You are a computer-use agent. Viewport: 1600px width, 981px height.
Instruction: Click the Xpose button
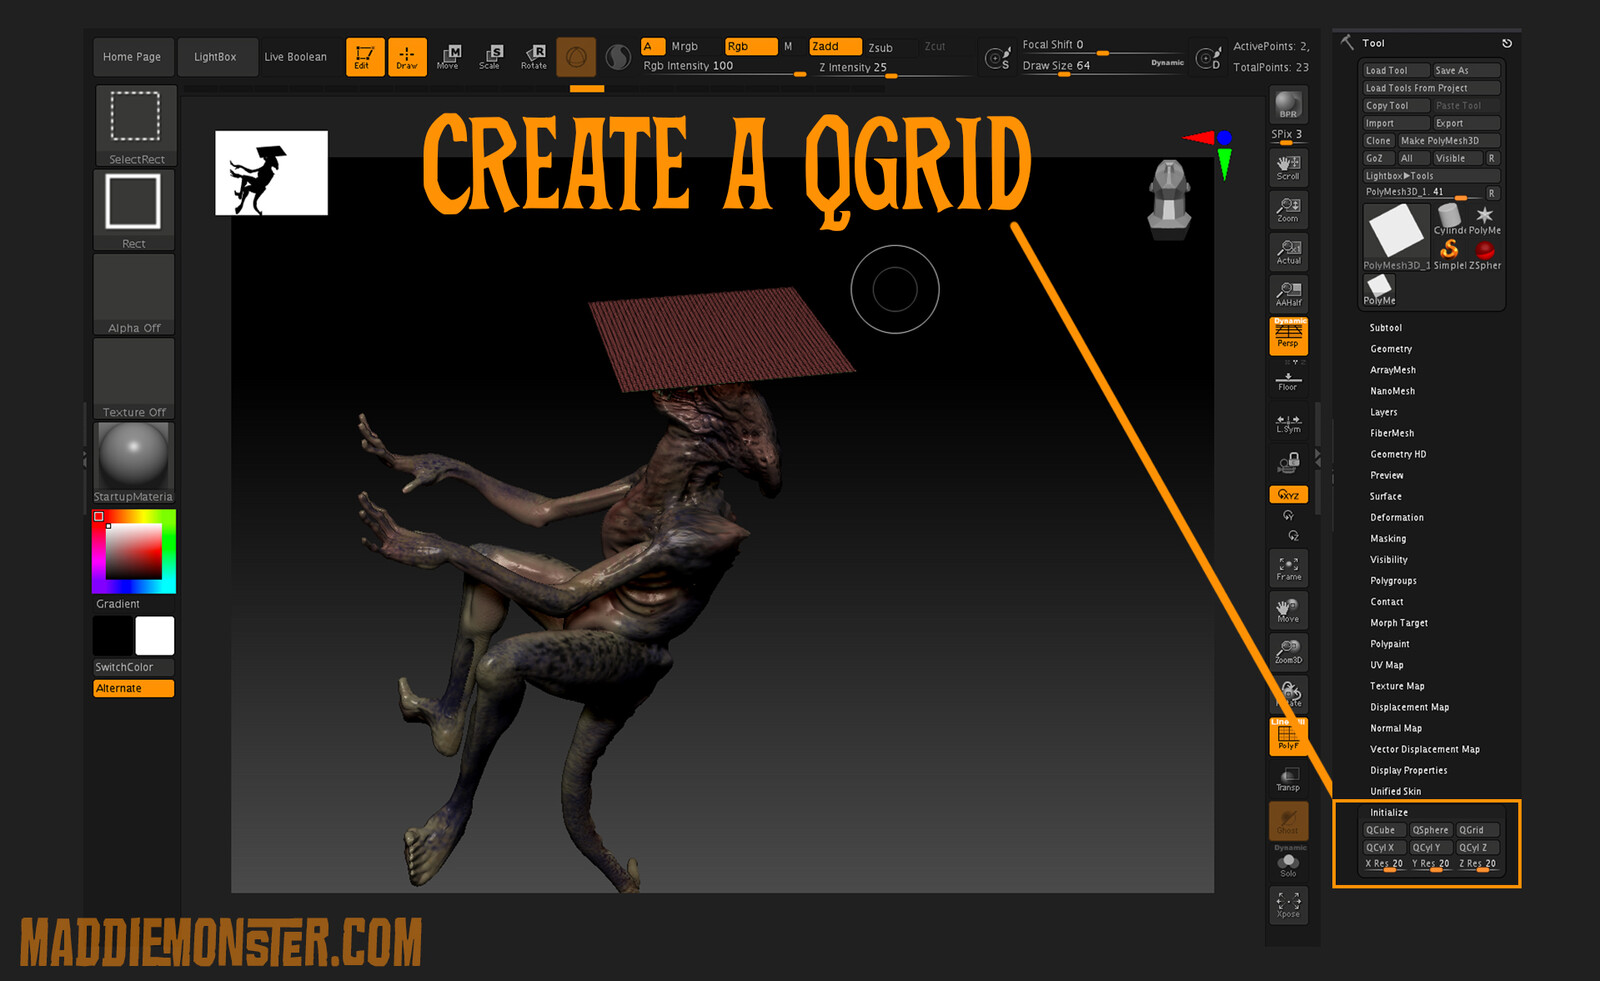click(x=1288, y=905)
